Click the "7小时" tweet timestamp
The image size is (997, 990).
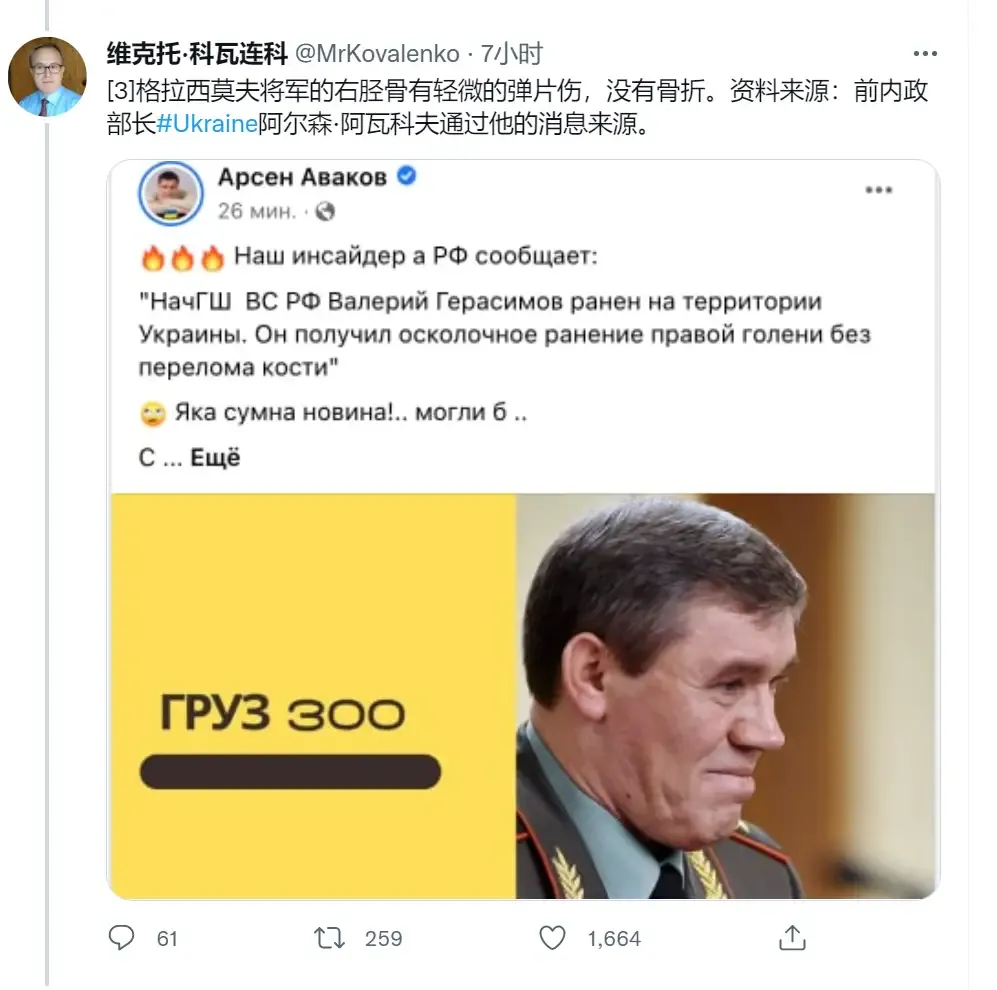click(x=511, y=54)
